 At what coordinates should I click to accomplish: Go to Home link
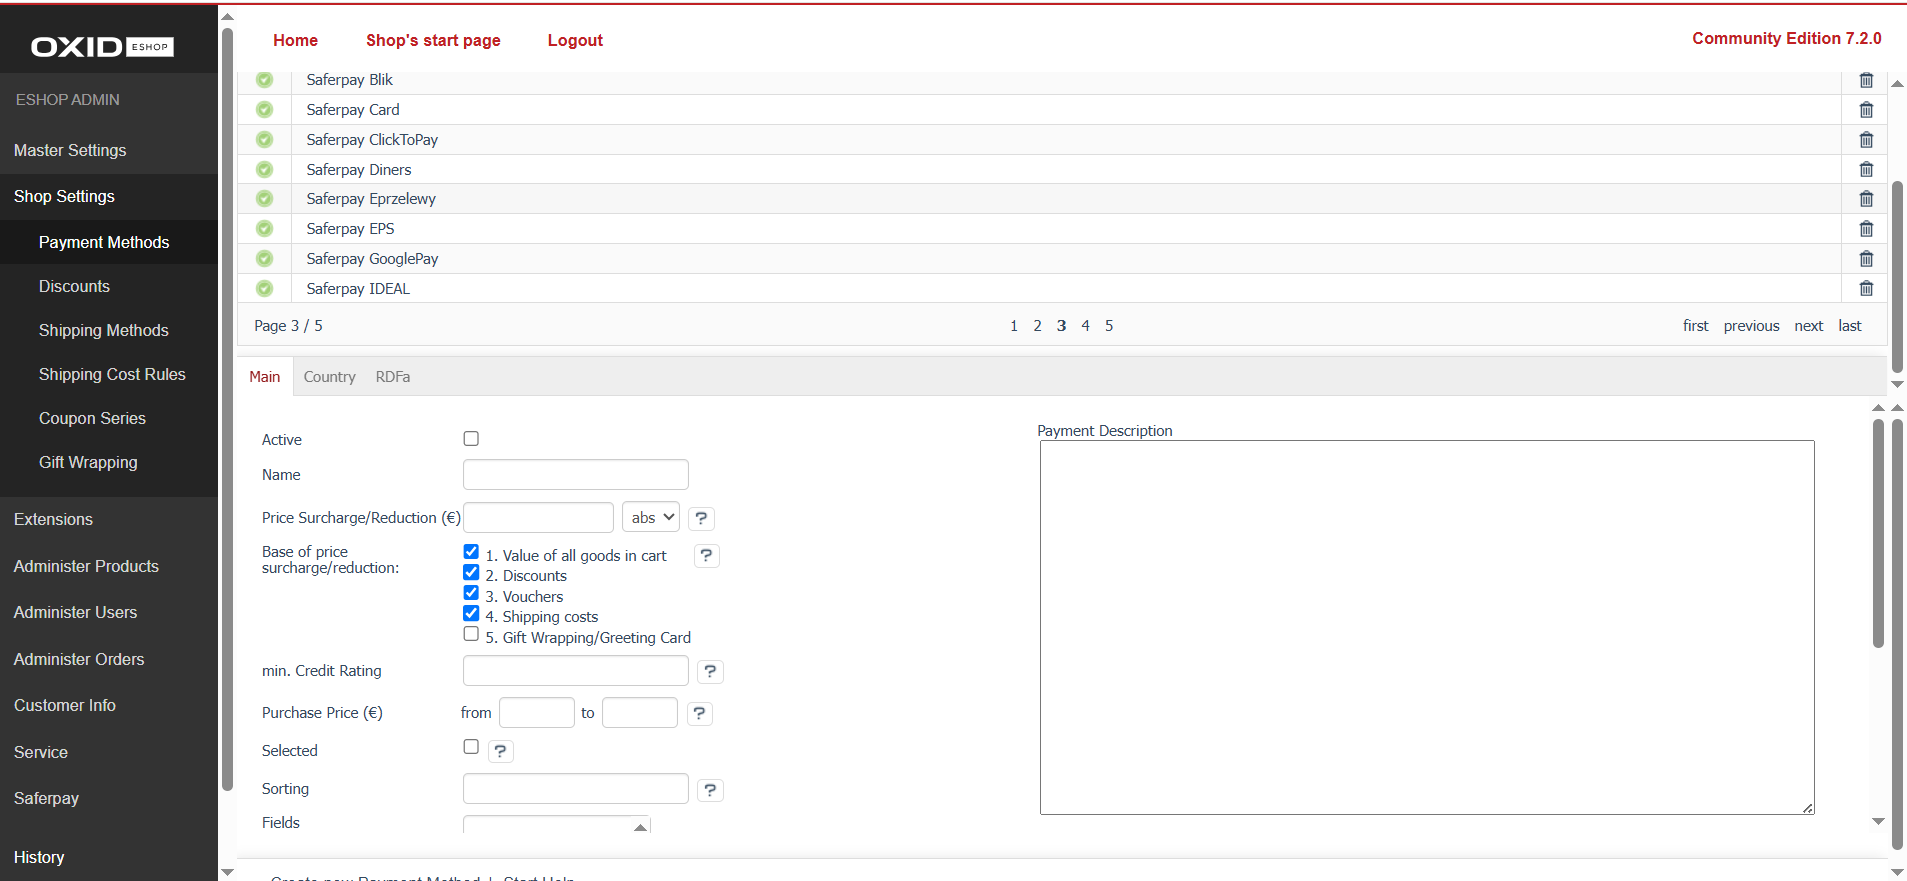[295, 40]
